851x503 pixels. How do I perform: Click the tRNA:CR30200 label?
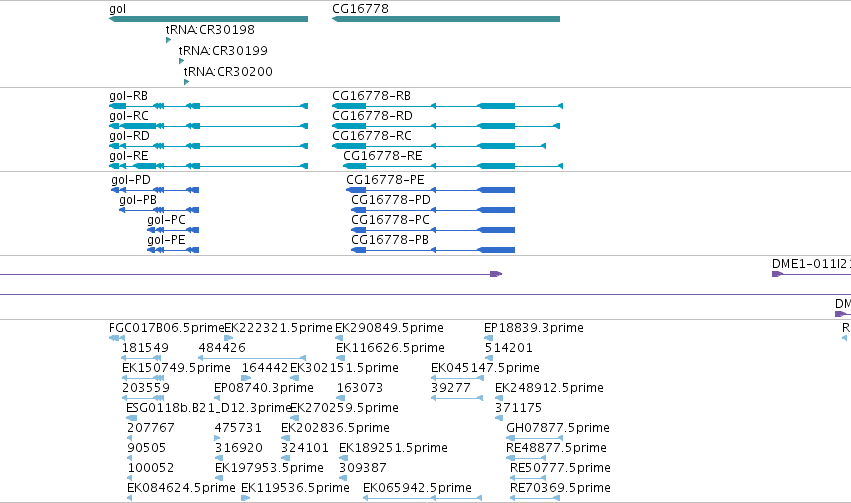click(x=228, y=72)
